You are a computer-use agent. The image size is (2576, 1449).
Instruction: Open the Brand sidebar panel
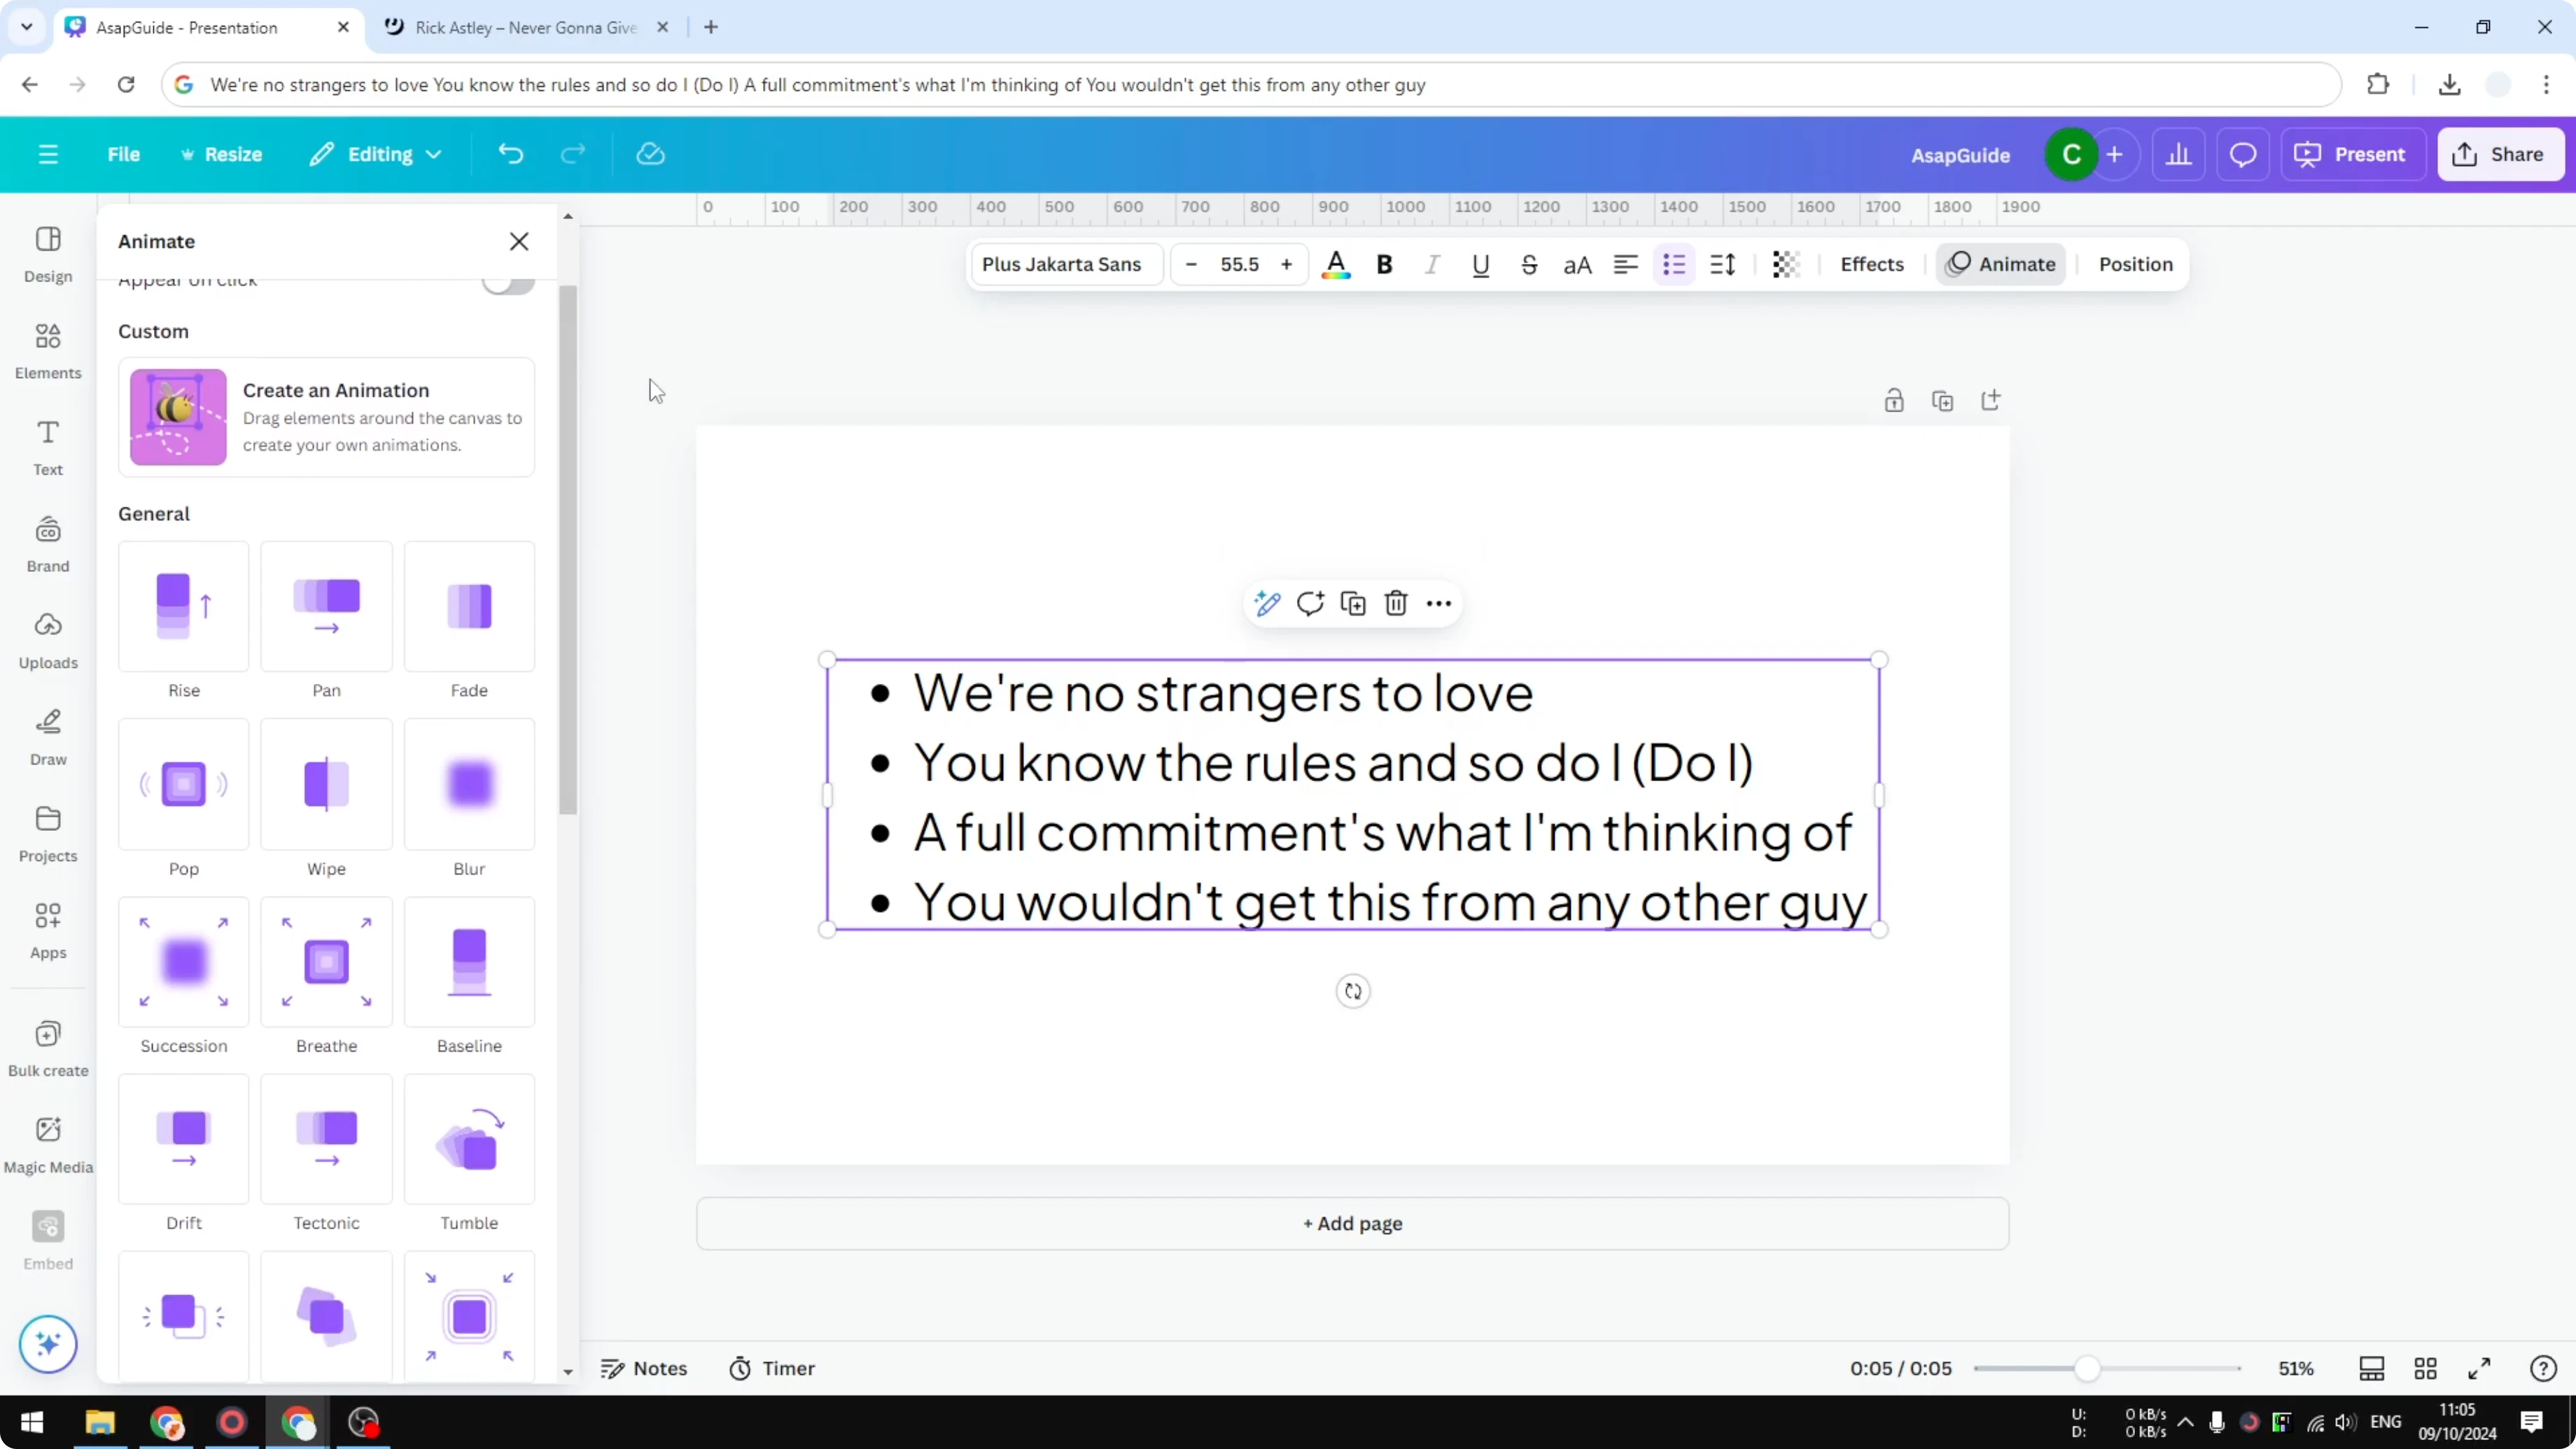coord(48,544)
